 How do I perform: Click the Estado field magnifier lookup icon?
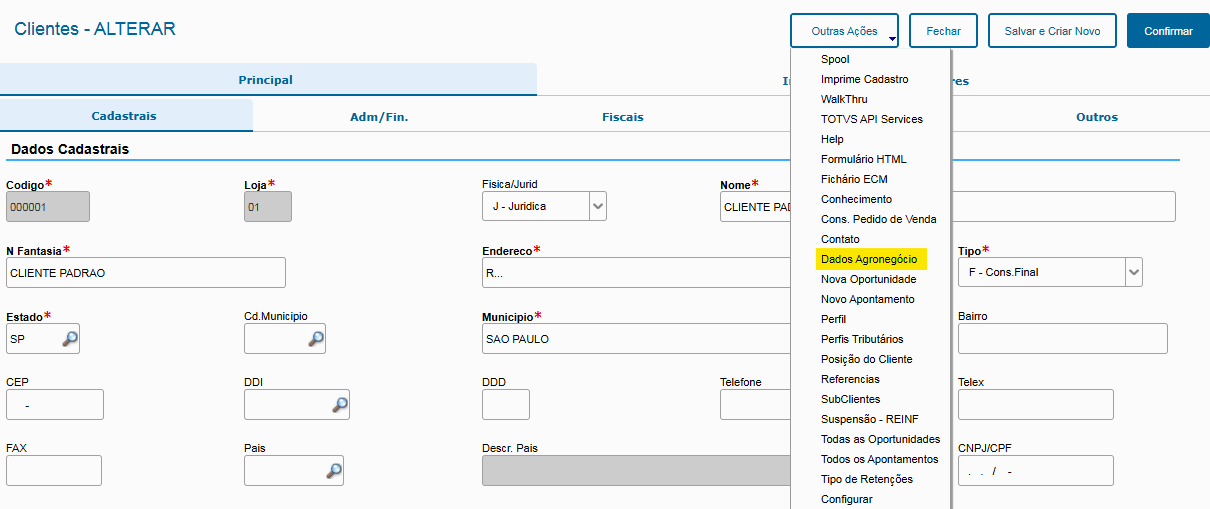69,339
